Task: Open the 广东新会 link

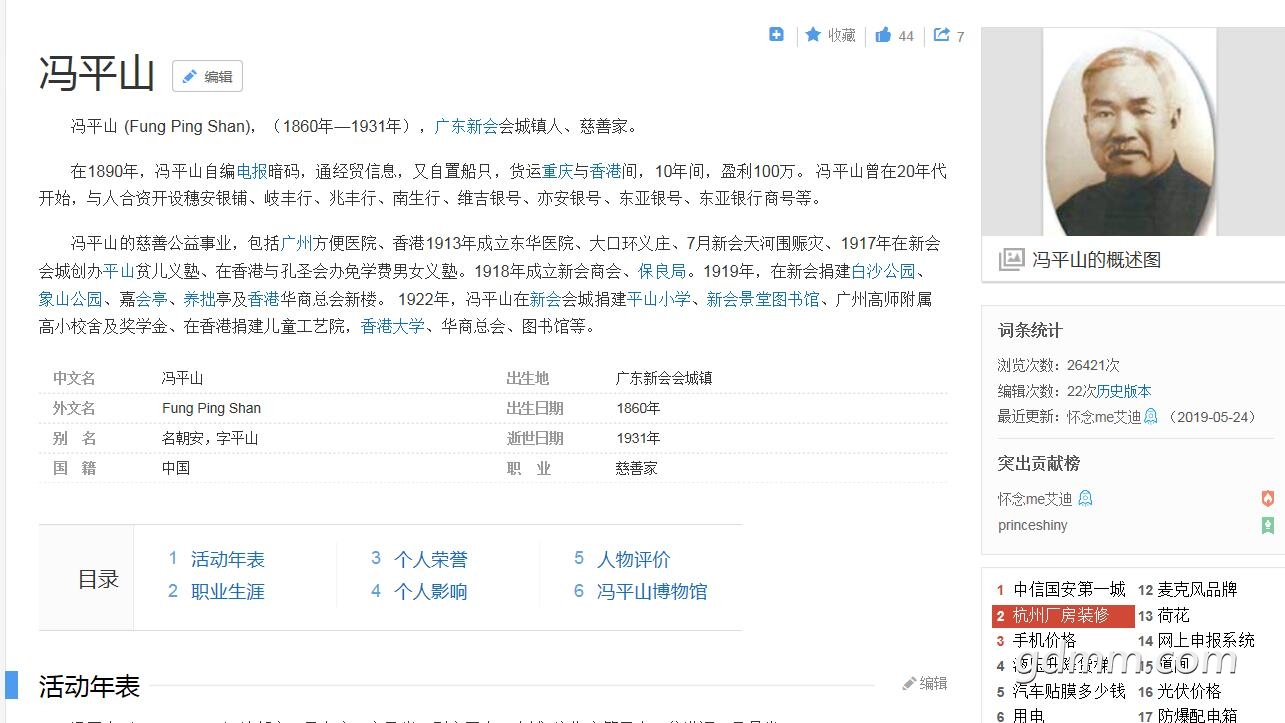Action: pos(466,126)
